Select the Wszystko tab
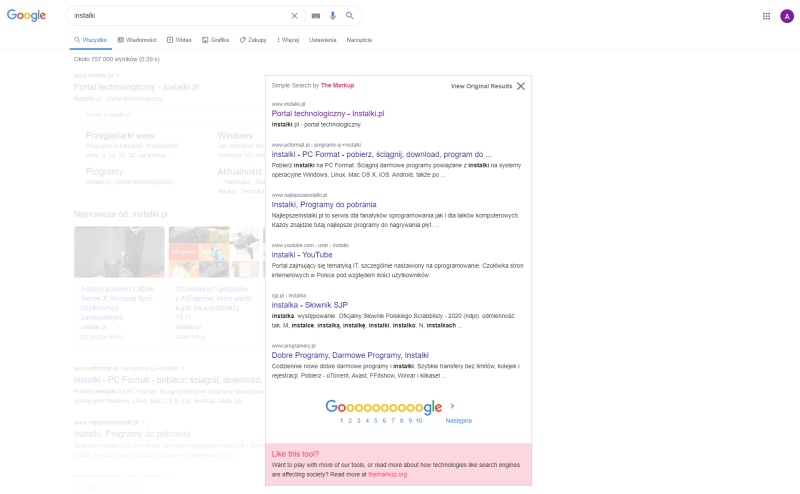Viewport: 800px width, 494px height. point(90,40)
